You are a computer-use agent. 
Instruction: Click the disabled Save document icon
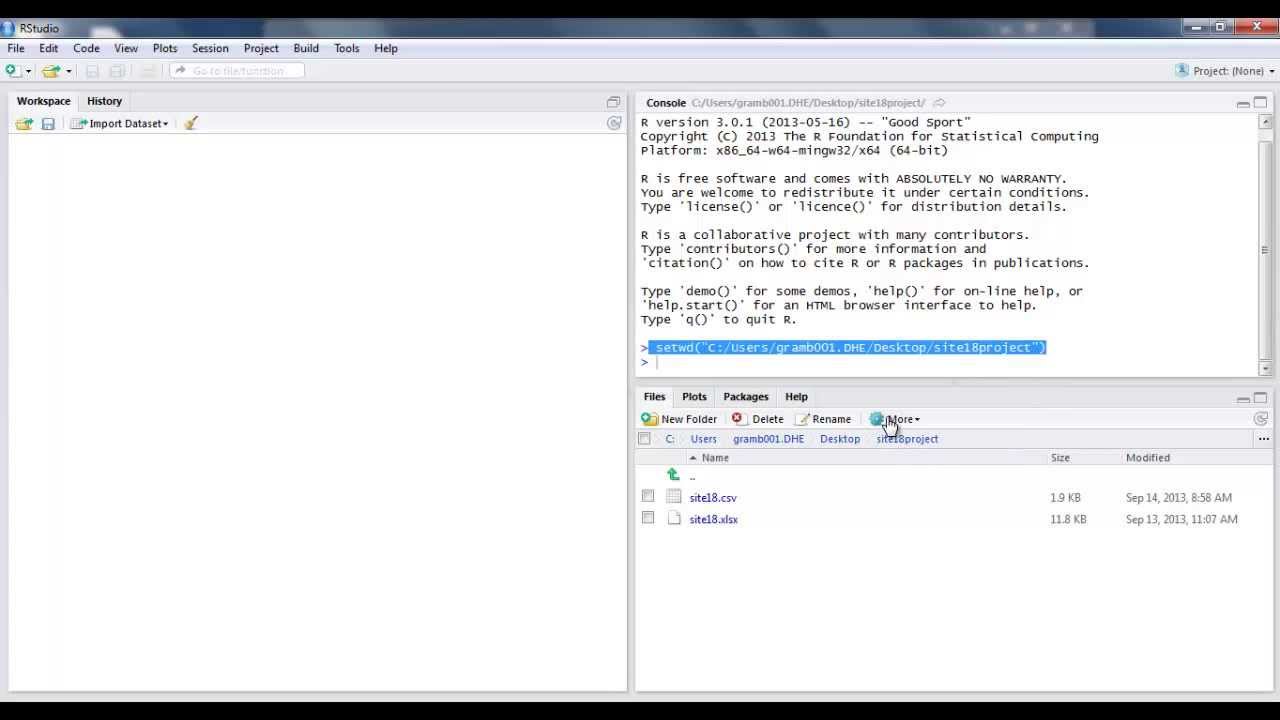(92, 71)
